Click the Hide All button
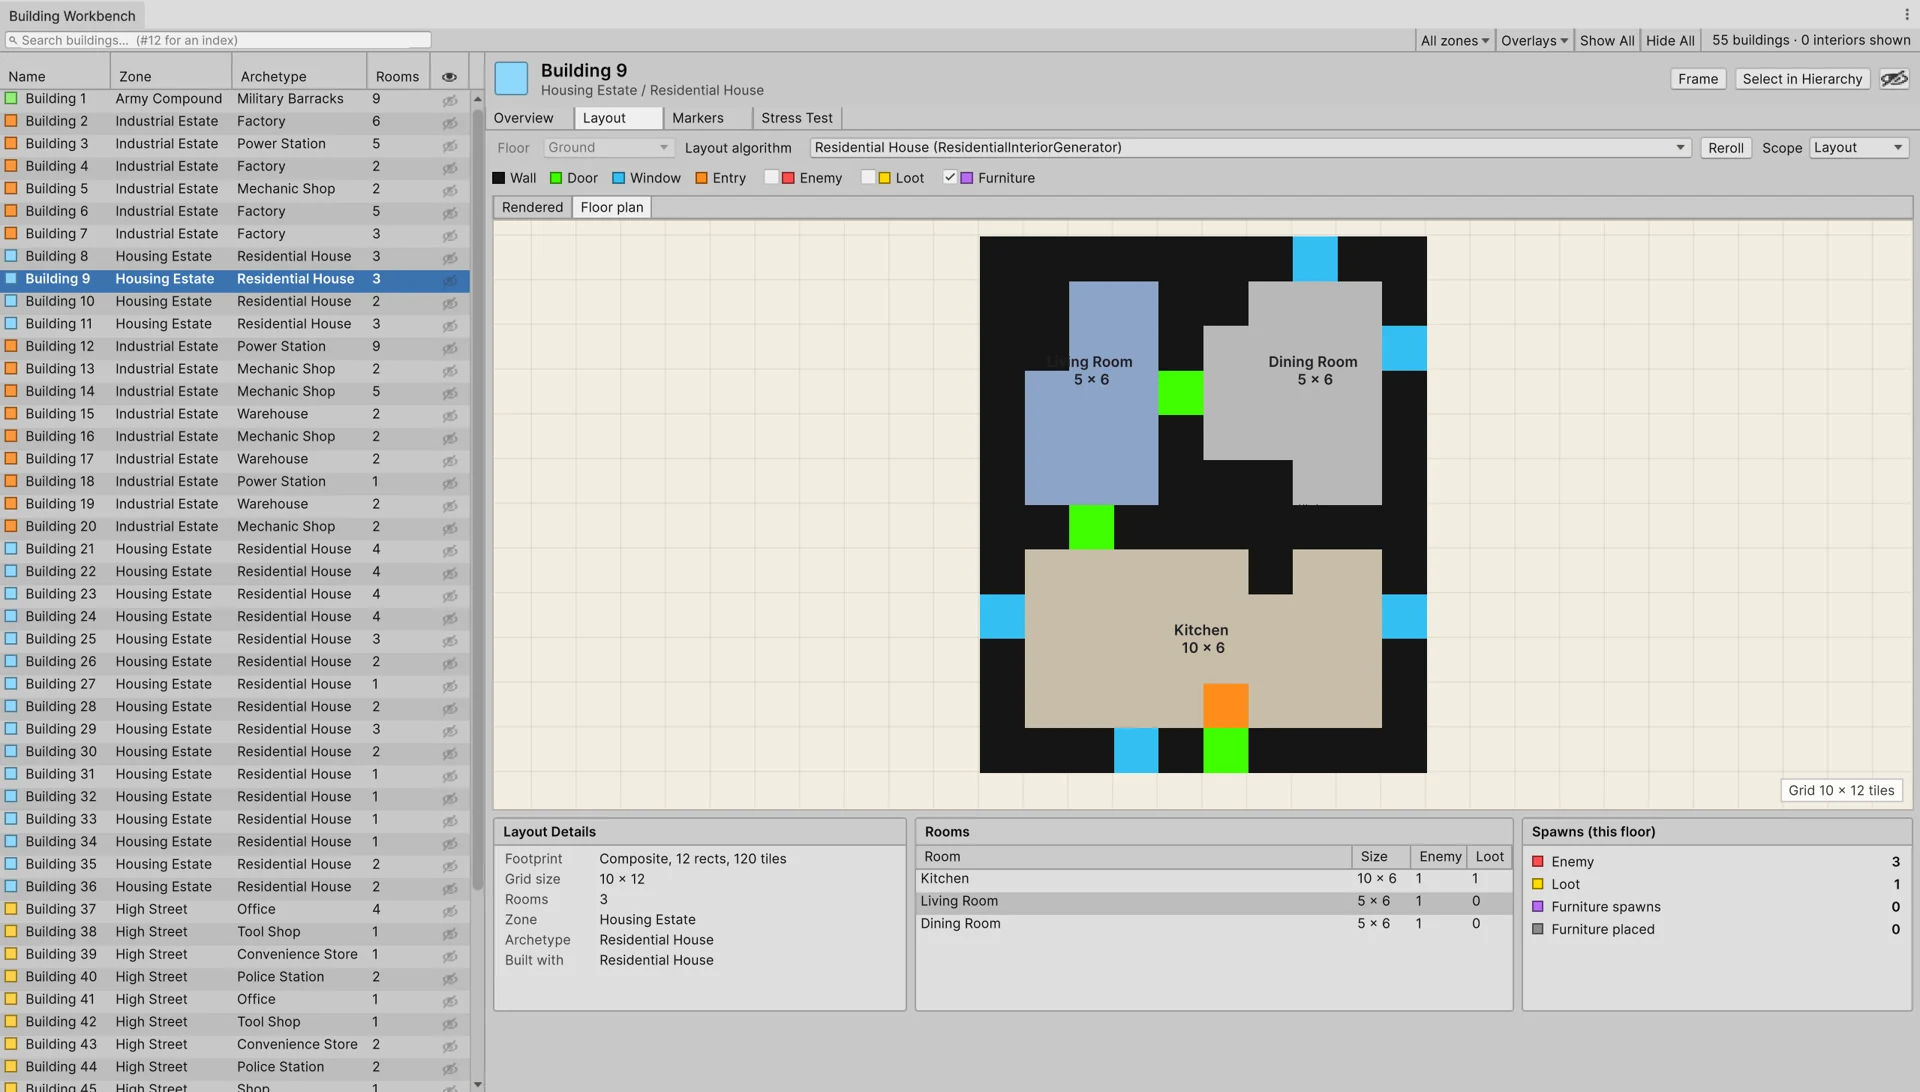The image size is (1920, 1092). (x=1669, y=40)
